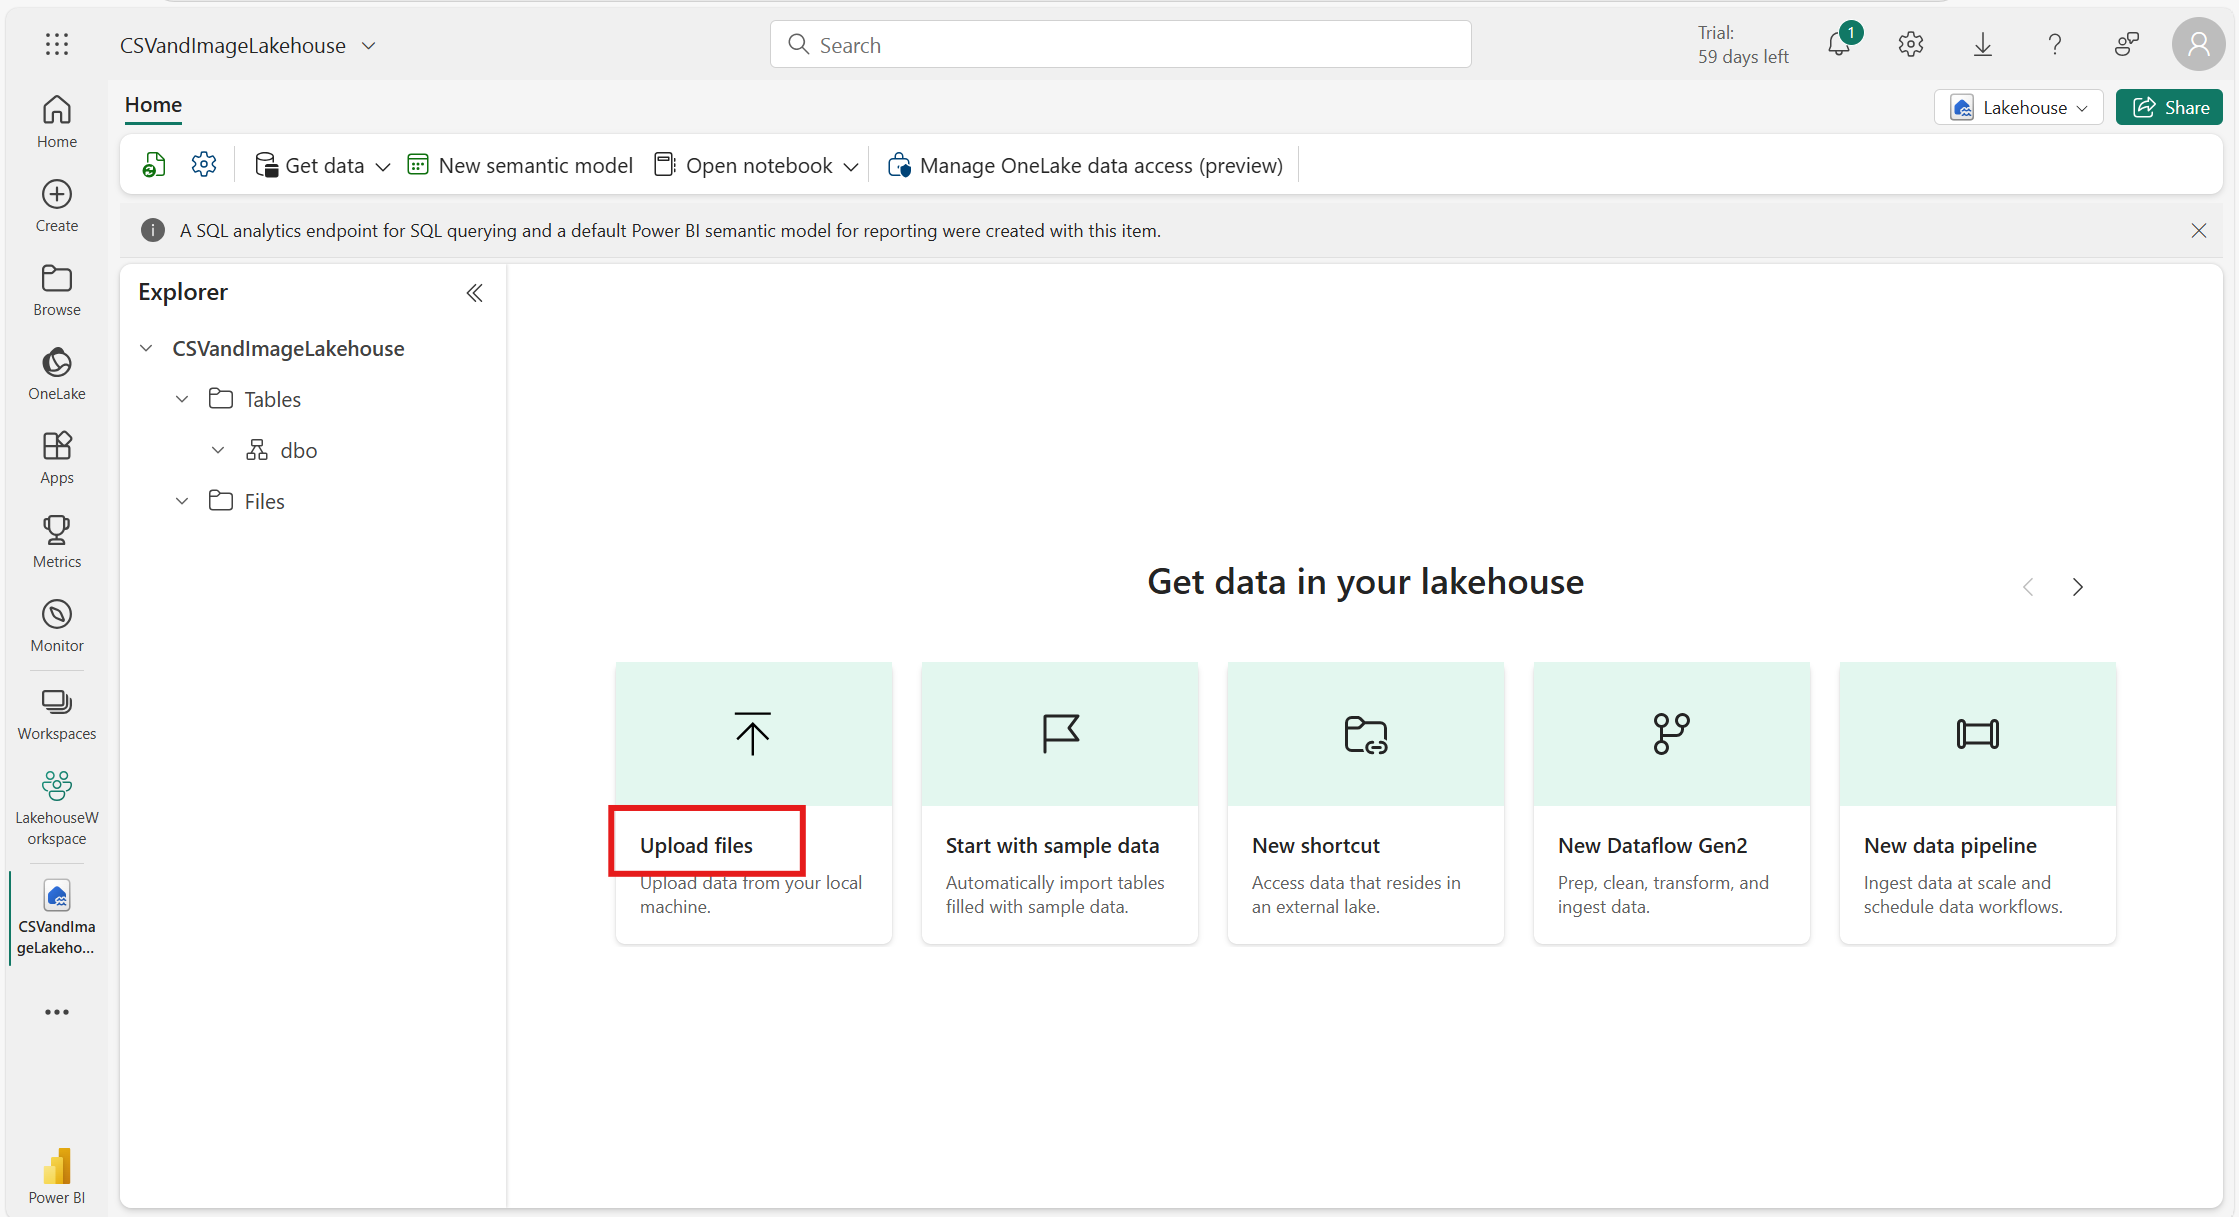Click into the Search box

(1120, 45)
